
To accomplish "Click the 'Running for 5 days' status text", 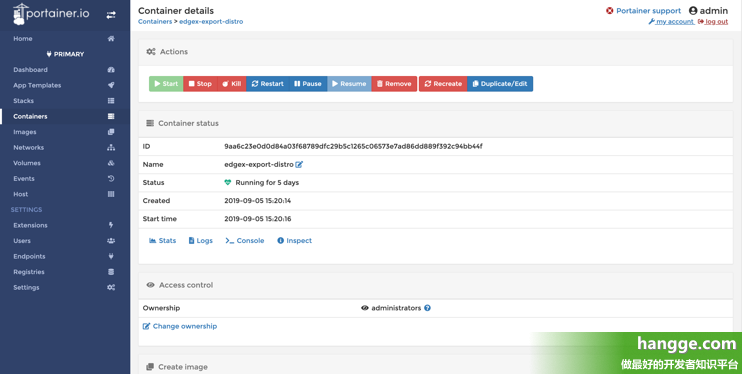I will click(x=267, y=183).
